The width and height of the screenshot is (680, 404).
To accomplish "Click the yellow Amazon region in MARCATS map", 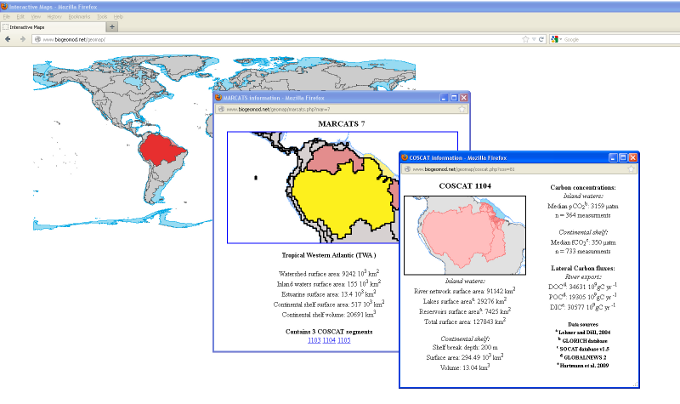I will (x=343, y=197).
